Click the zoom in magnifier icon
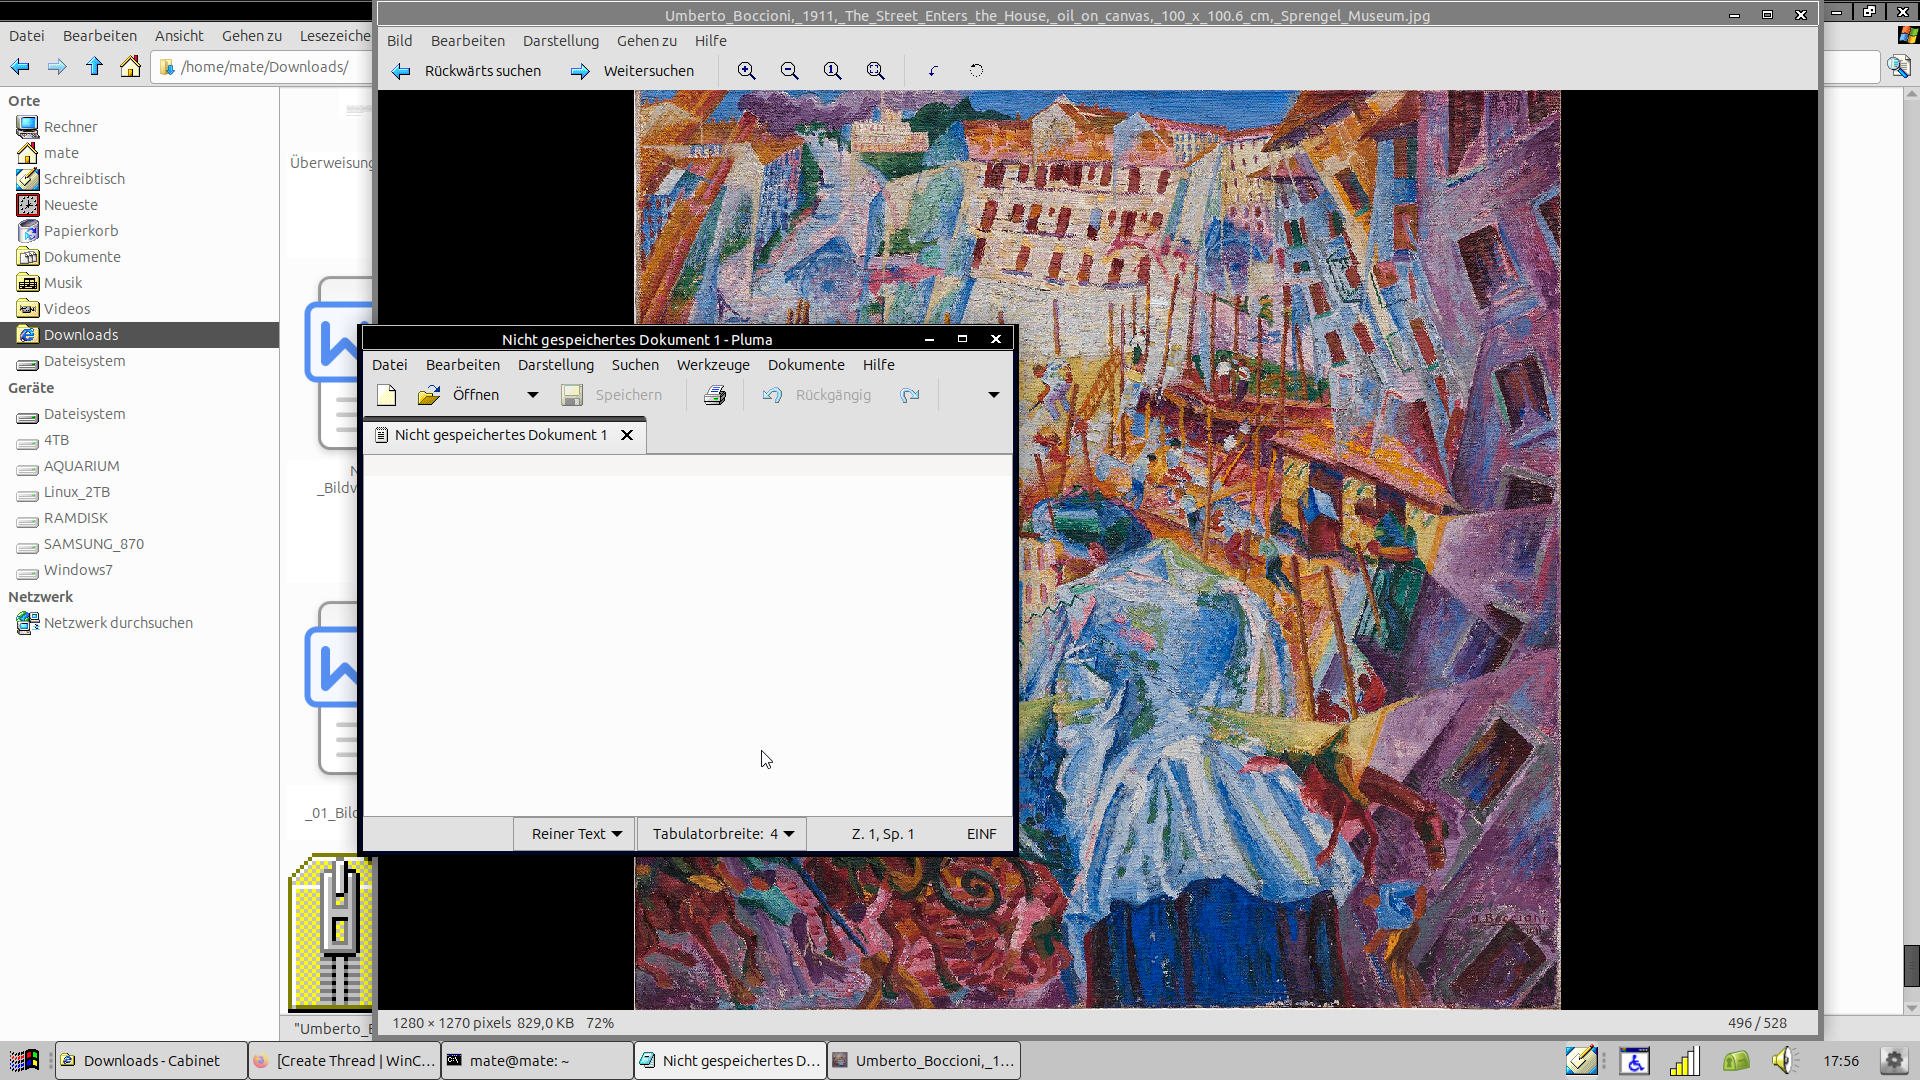Image resolution: width=1920 pixels, height=1080 pixels. [x=746, y=71]
